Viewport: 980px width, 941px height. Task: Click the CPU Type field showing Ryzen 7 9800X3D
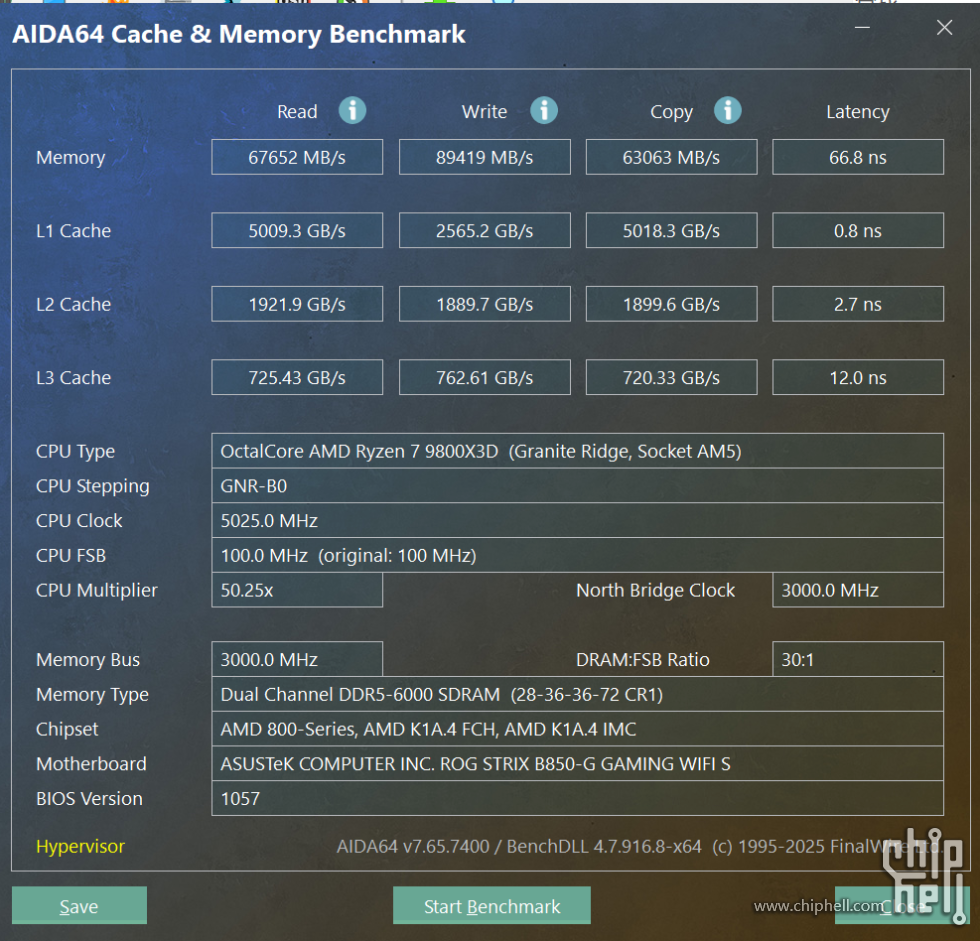577,451
